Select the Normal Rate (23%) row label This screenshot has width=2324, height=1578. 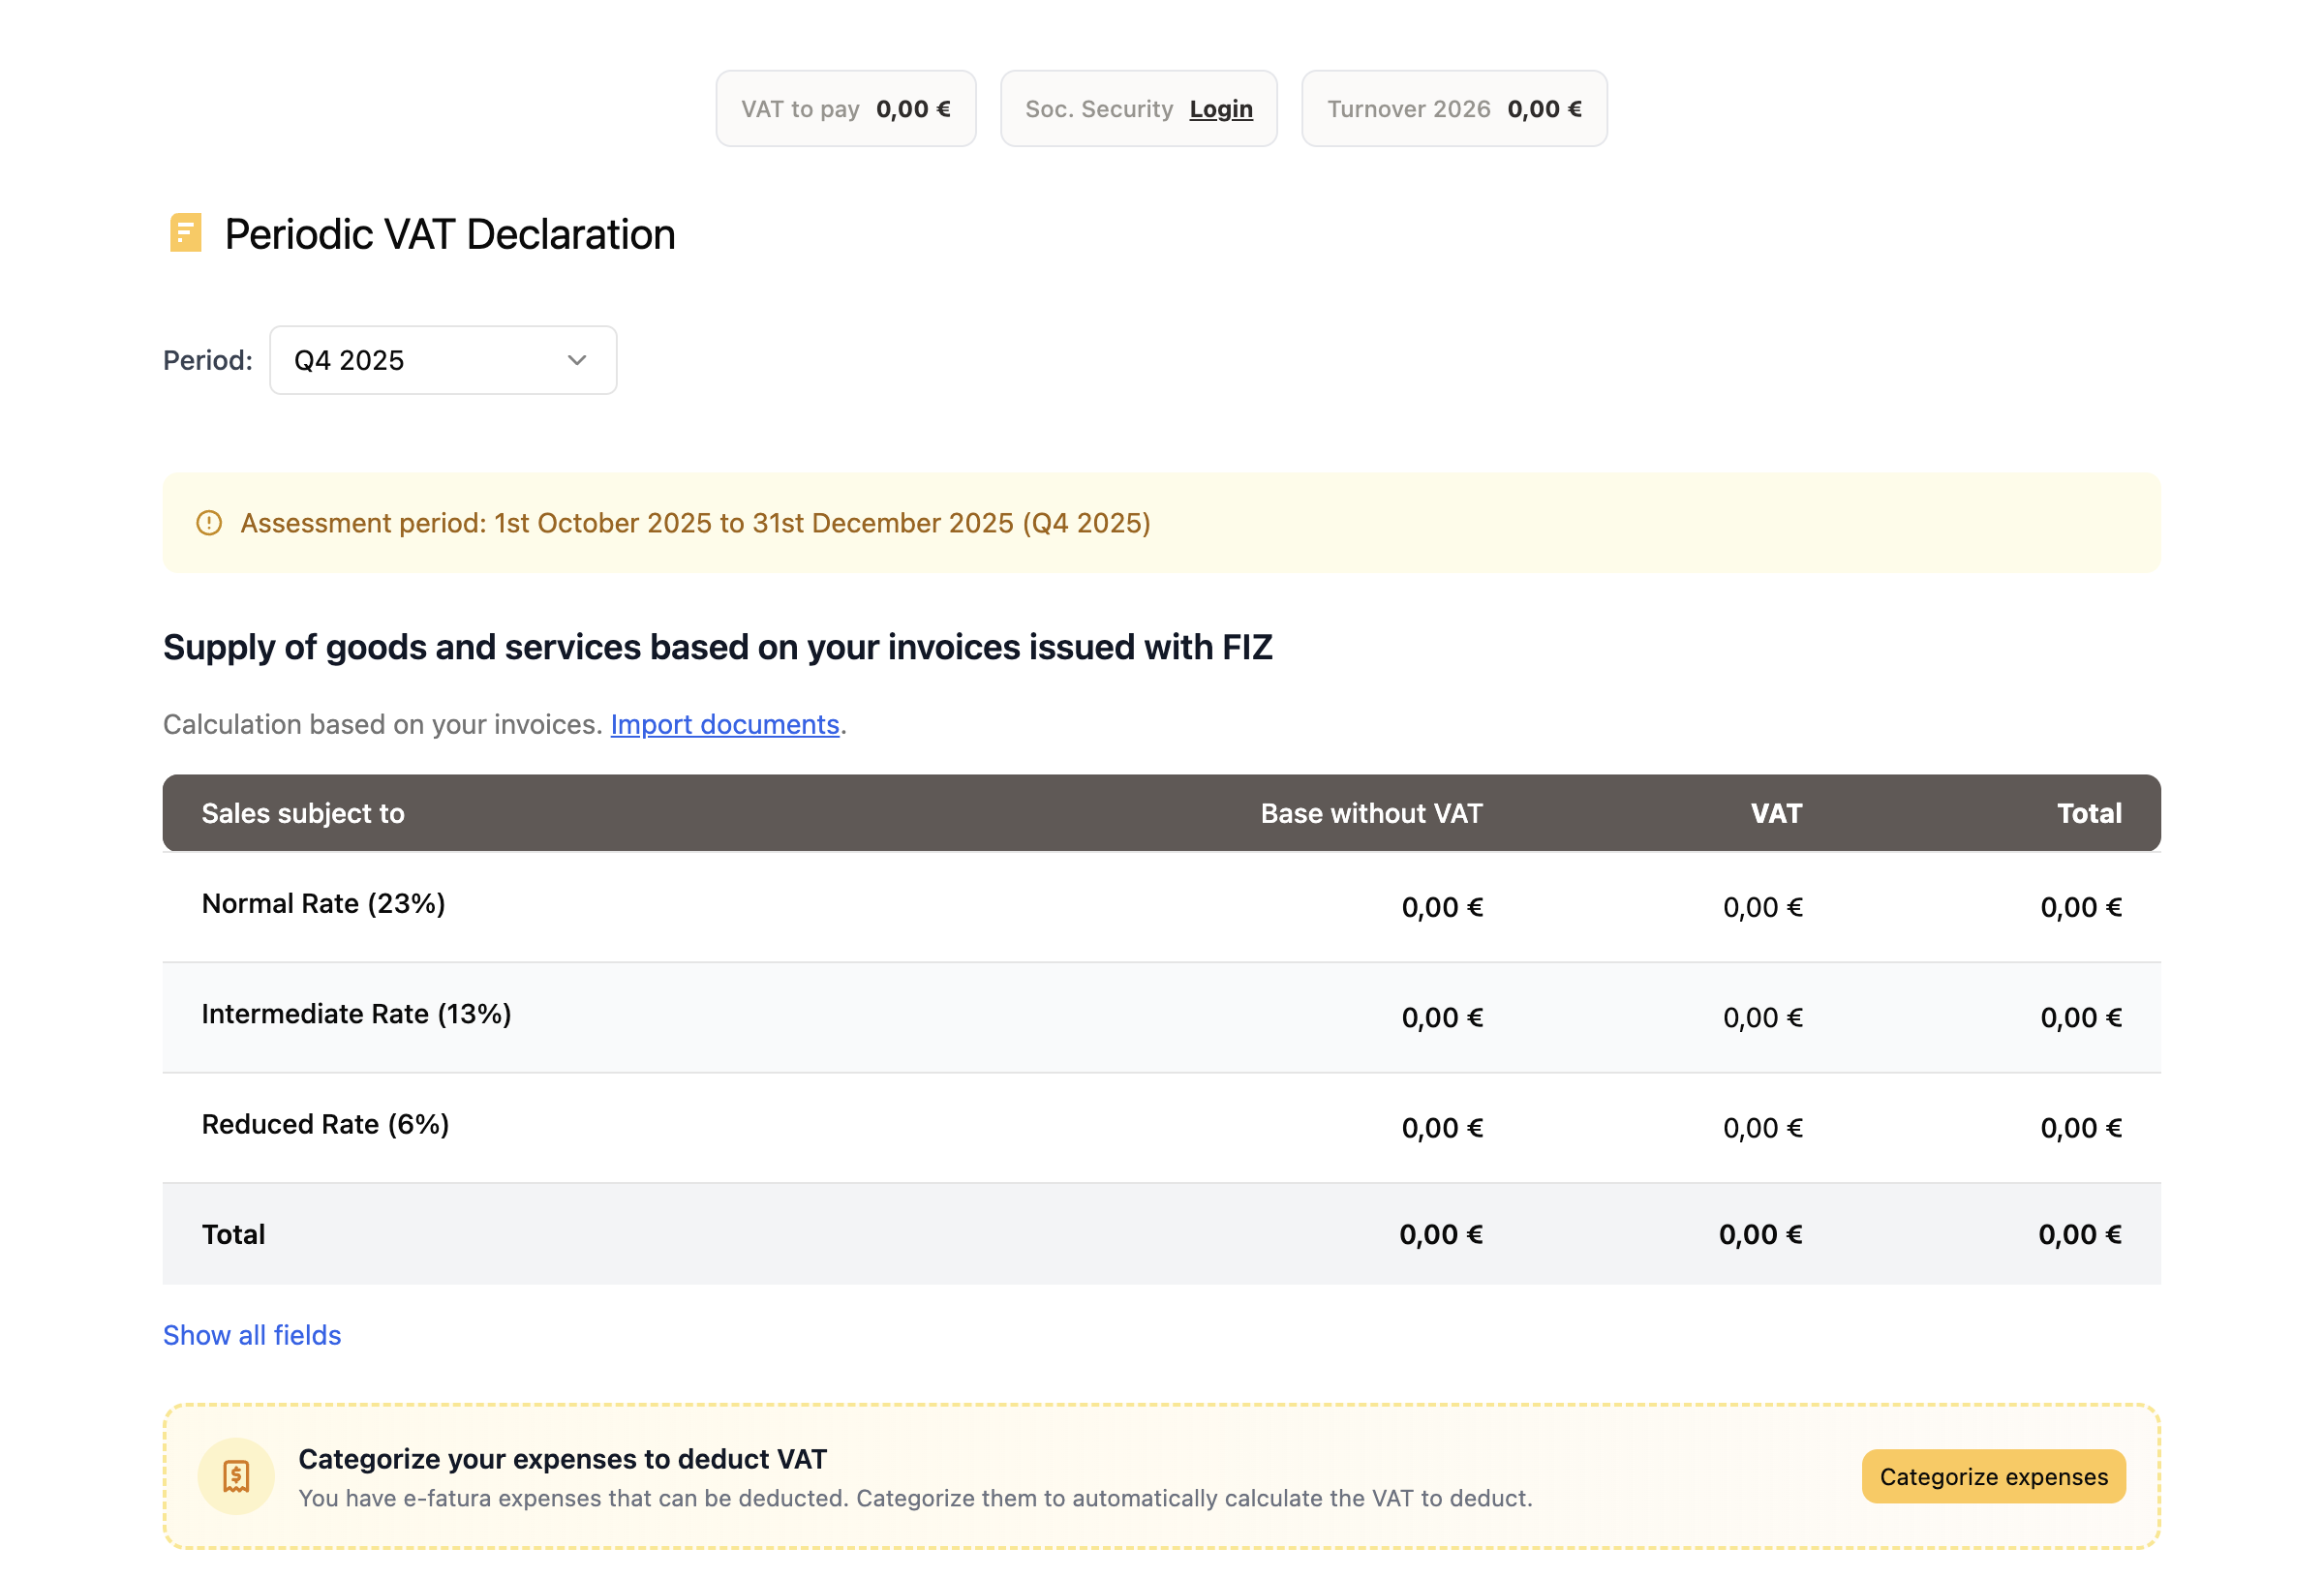pyautogui.click(x=323, y=904)
